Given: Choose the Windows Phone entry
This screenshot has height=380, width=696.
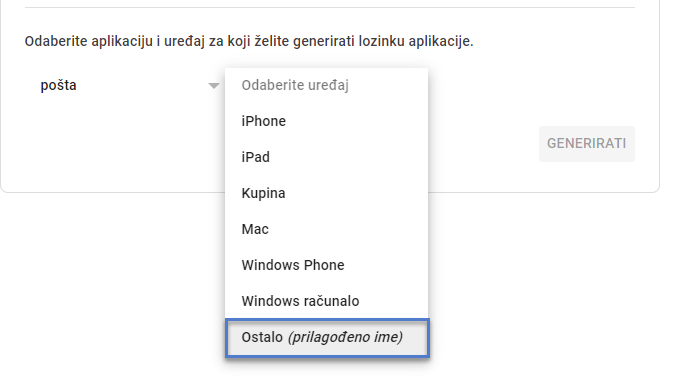Looking at the screenshot, I should [327, 265].
